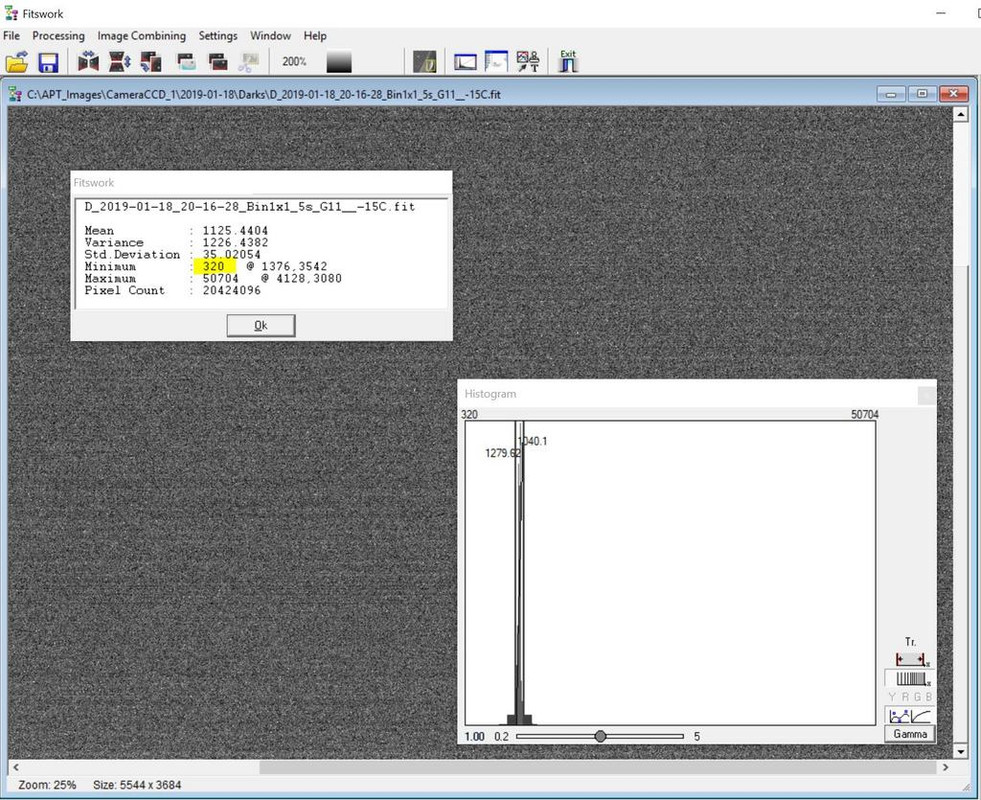Viewport: 981px width, 800px height.
Task: Click the image duplicate icon beside the greyed scissors
Action: [x=217, y=62]
